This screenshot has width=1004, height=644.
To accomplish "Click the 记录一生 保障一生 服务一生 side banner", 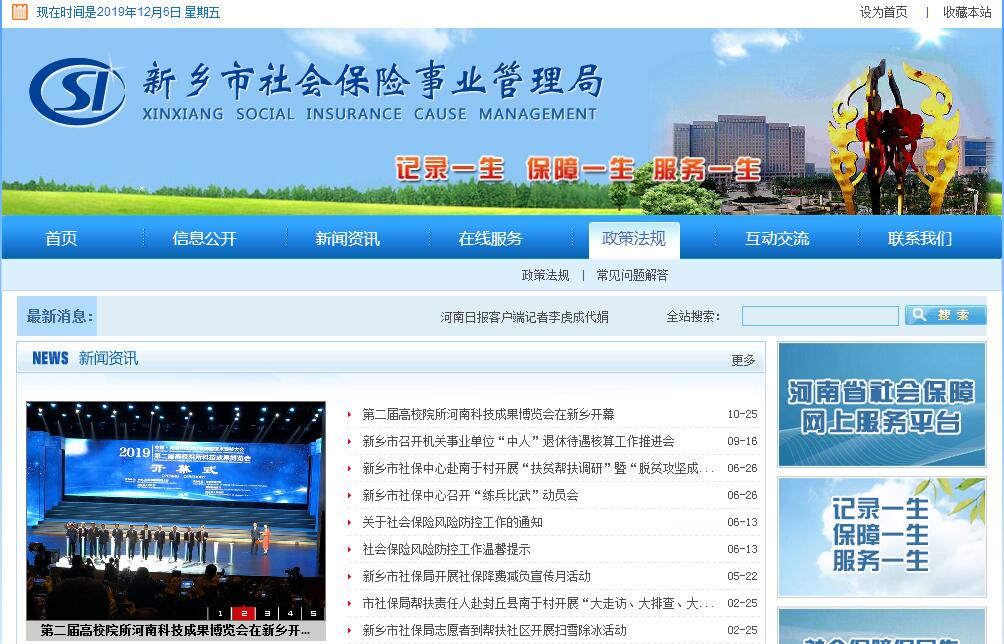I will tap(881, 536).
